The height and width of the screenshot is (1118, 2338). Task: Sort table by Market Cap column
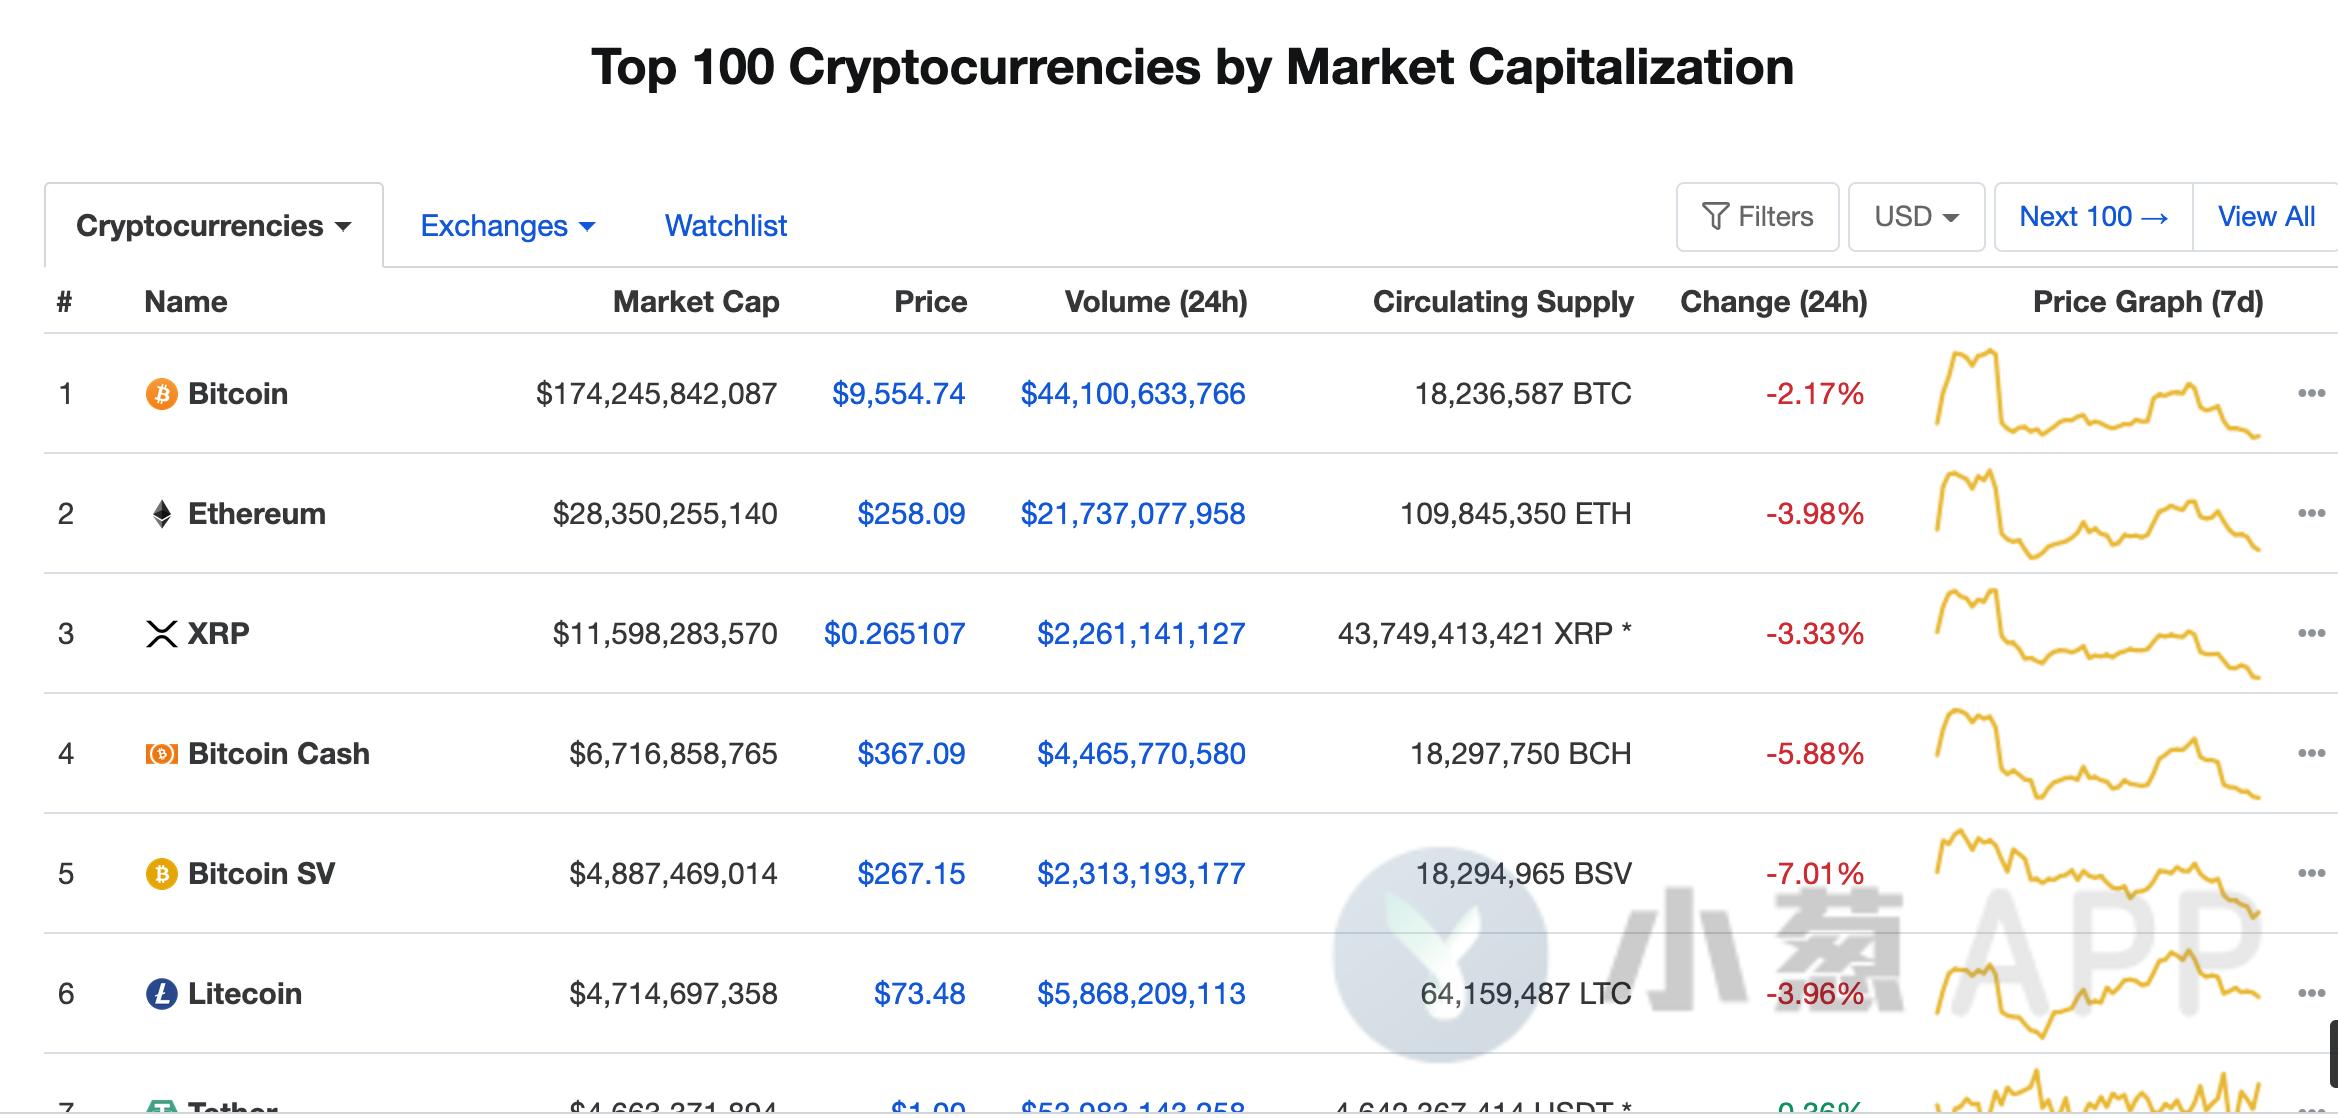coord(695,302)
